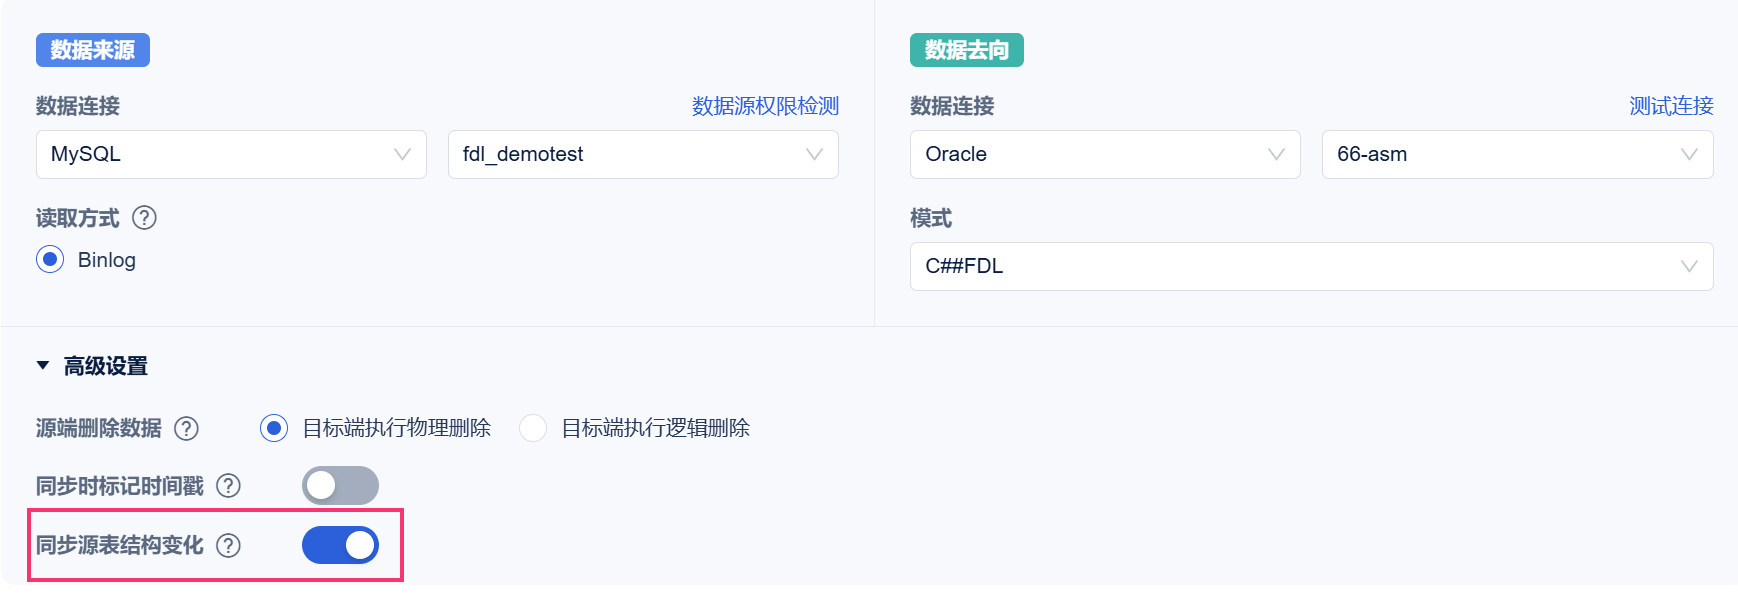Click help icon next to 读取方式

pos(145,218)
